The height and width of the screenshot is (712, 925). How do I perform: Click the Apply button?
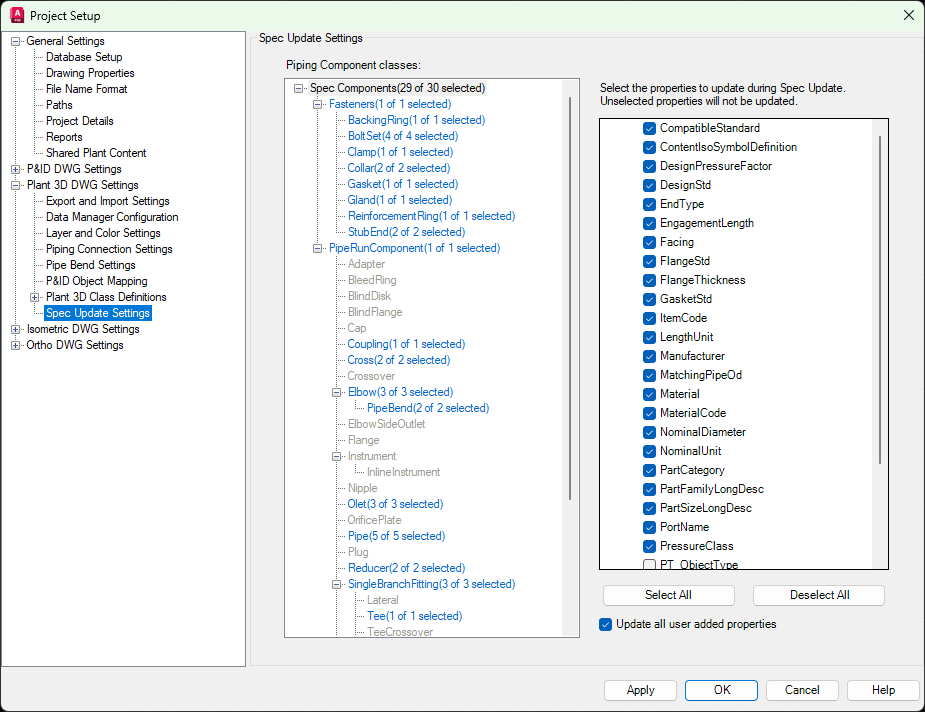pyautogui.click(x=640, y=690)
